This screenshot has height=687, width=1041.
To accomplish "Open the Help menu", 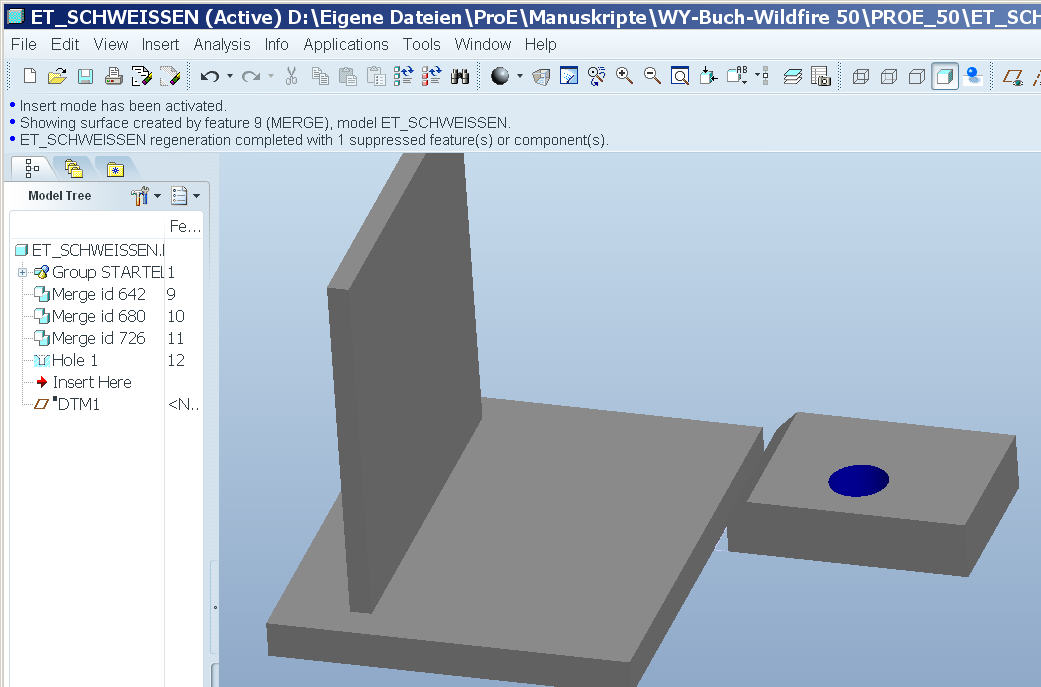I will [x=540, y=44].
